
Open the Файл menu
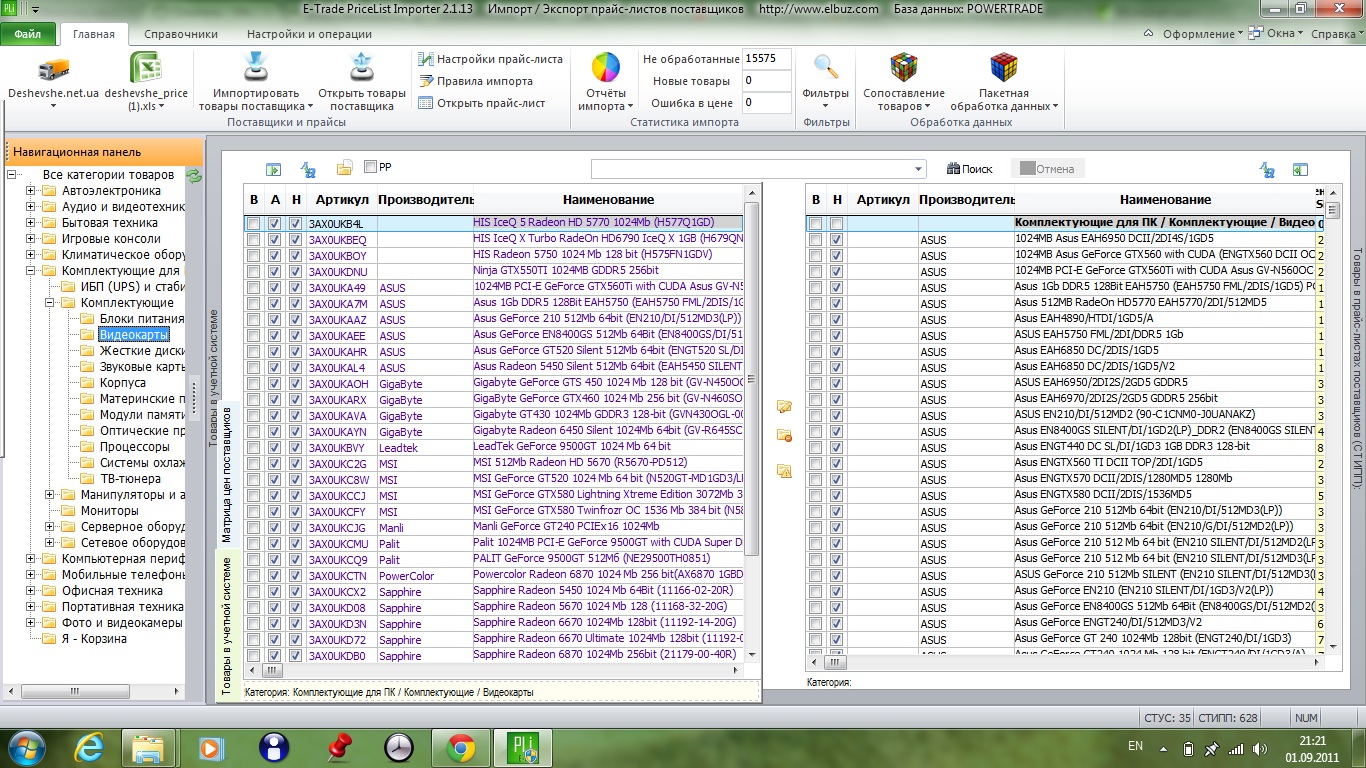click(28, 34)
